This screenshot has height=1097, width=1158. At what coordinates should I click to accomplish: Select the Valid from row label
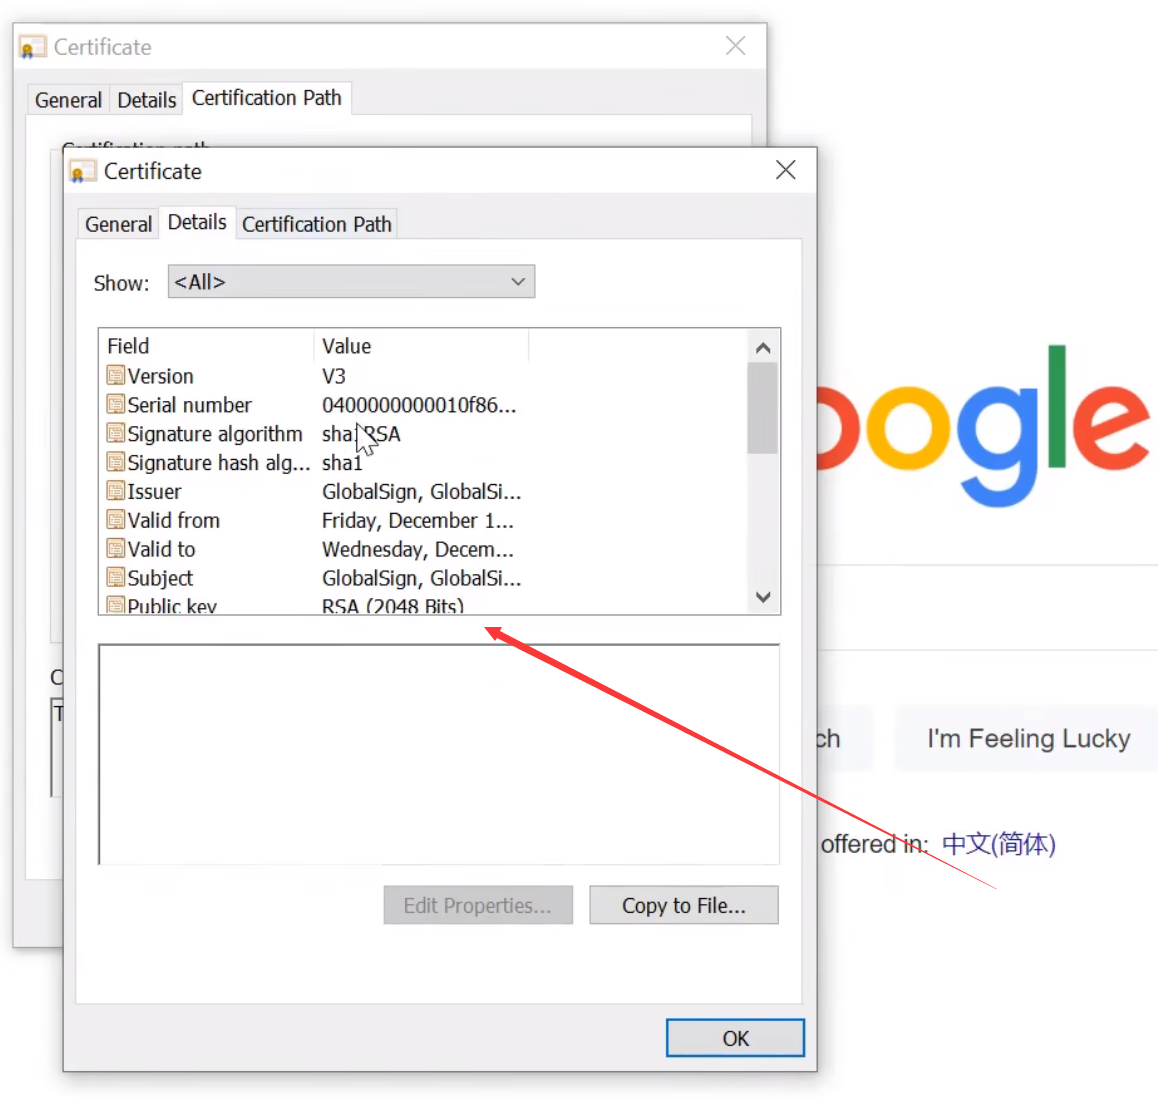174,520
